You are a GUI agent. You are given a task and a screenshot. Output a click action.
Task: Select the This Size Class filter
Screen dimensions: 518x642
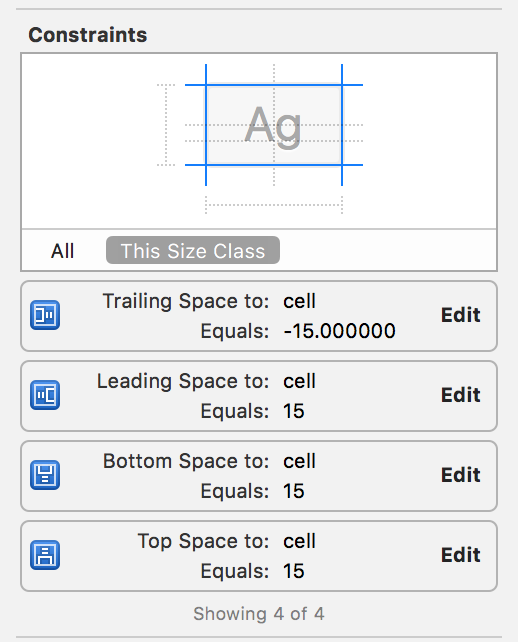click(x=193, y=250)
